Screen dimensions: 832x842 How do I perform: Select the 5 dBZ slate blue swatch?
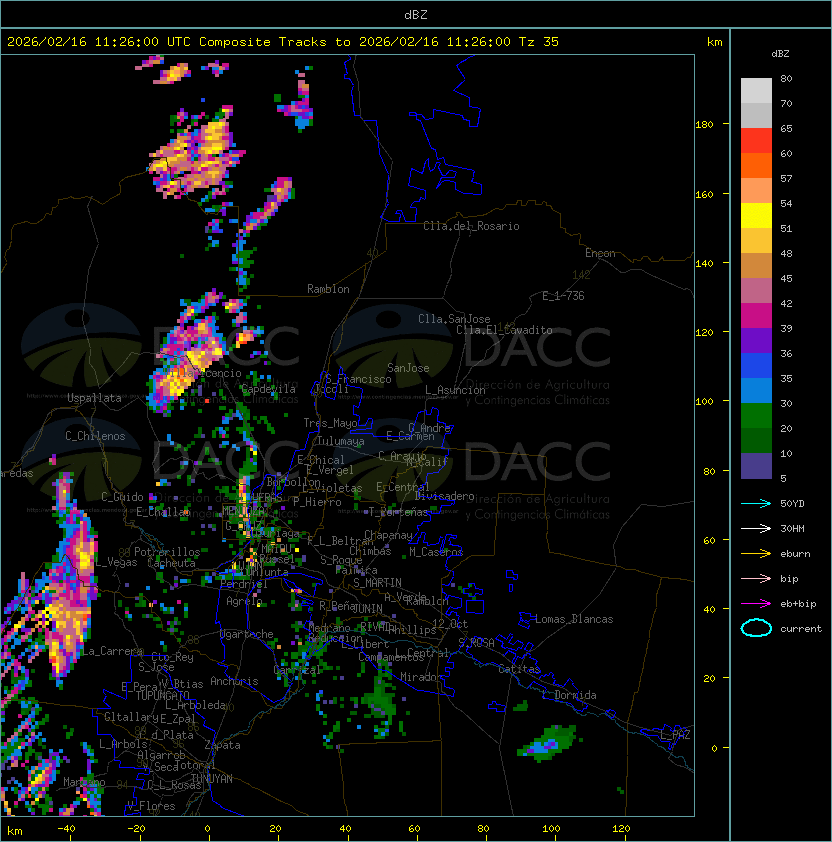coord(756,466)
